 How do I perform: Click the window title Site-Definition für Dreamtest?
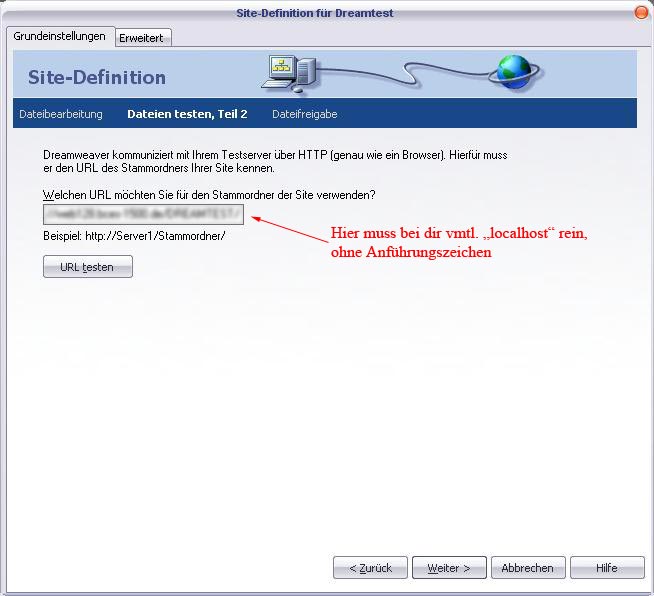click(x=315, y=13)
